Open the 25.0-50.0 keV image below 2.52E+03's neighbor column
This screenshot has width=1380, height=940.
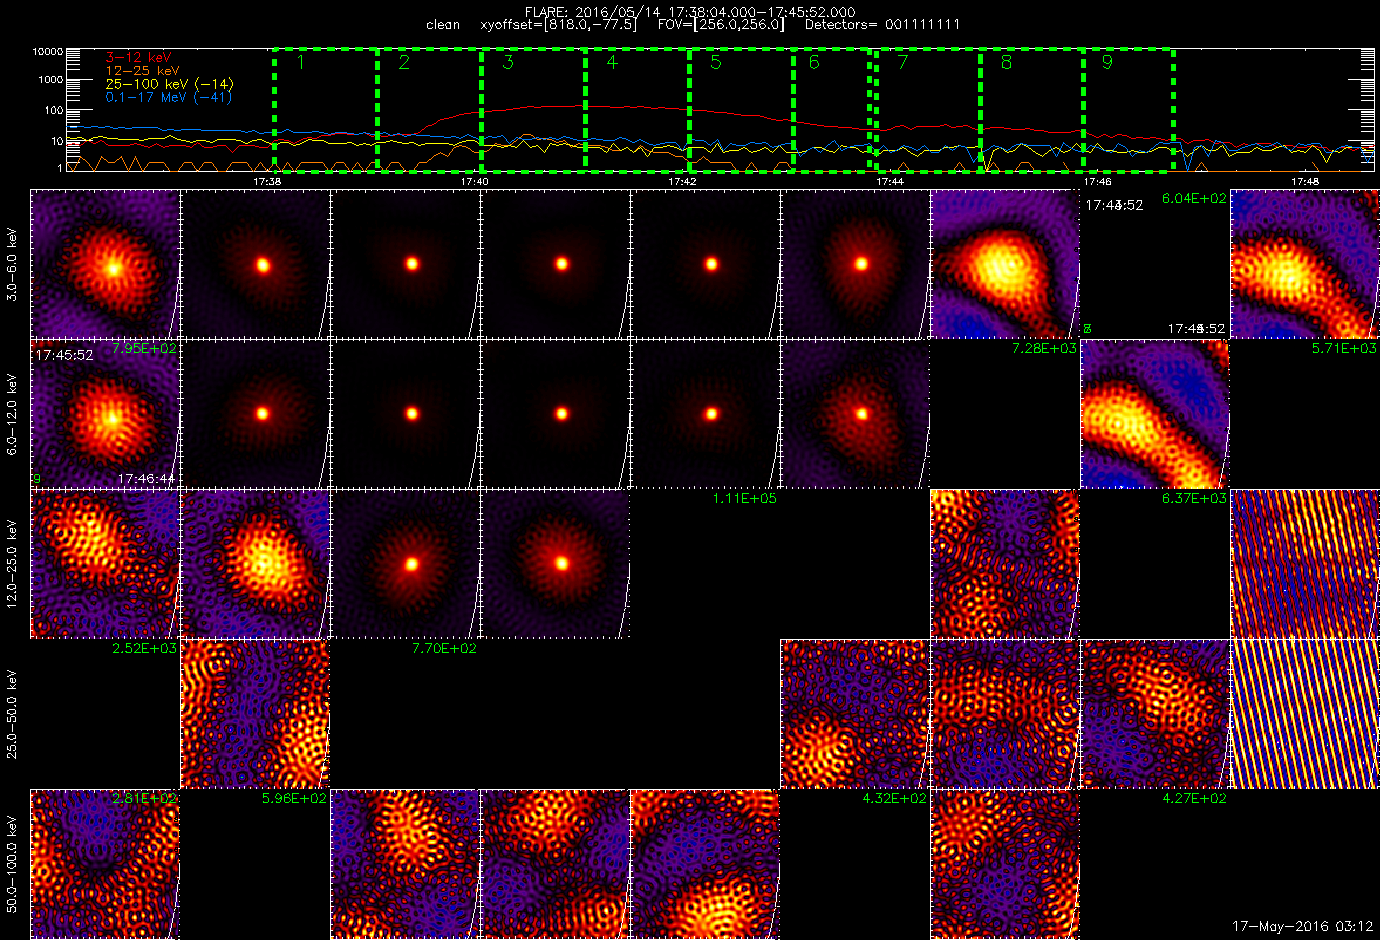tap(255, 714)
